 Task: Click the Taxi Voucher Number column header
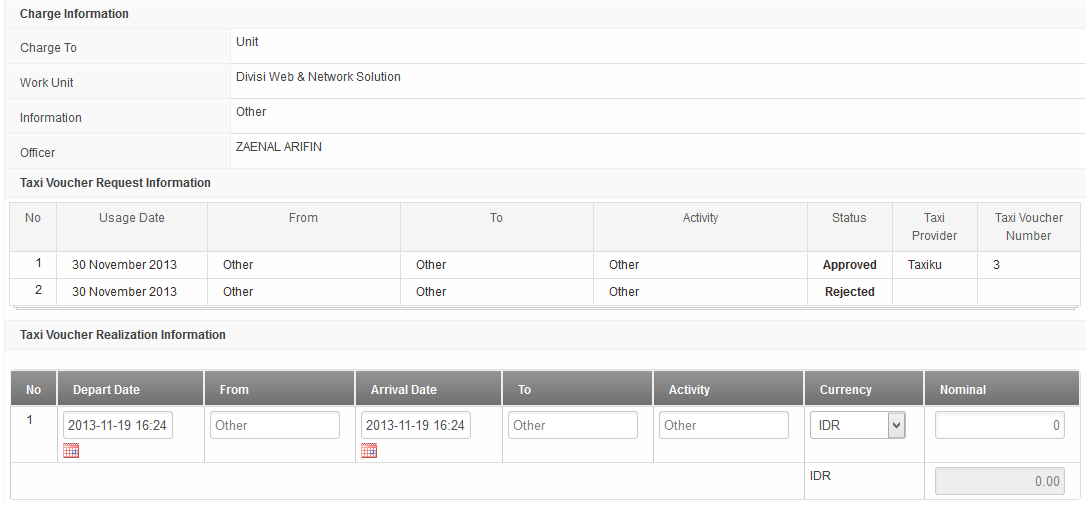[x=1028, y=227]
